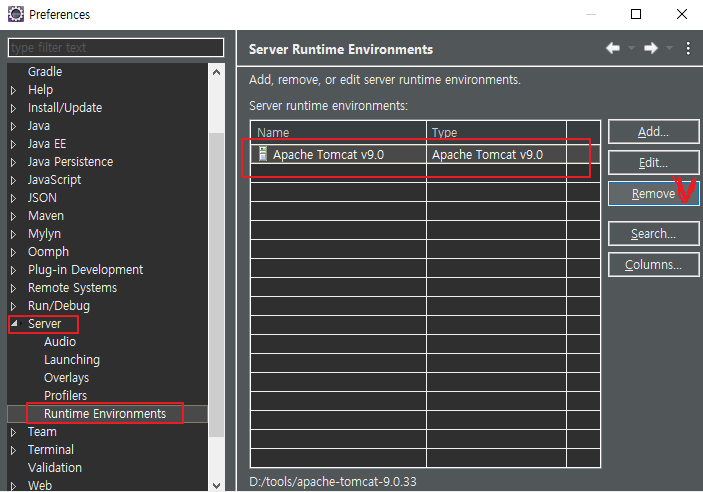
Task: Click the tree scrollbar down arrow
Action: pos(217,485)
